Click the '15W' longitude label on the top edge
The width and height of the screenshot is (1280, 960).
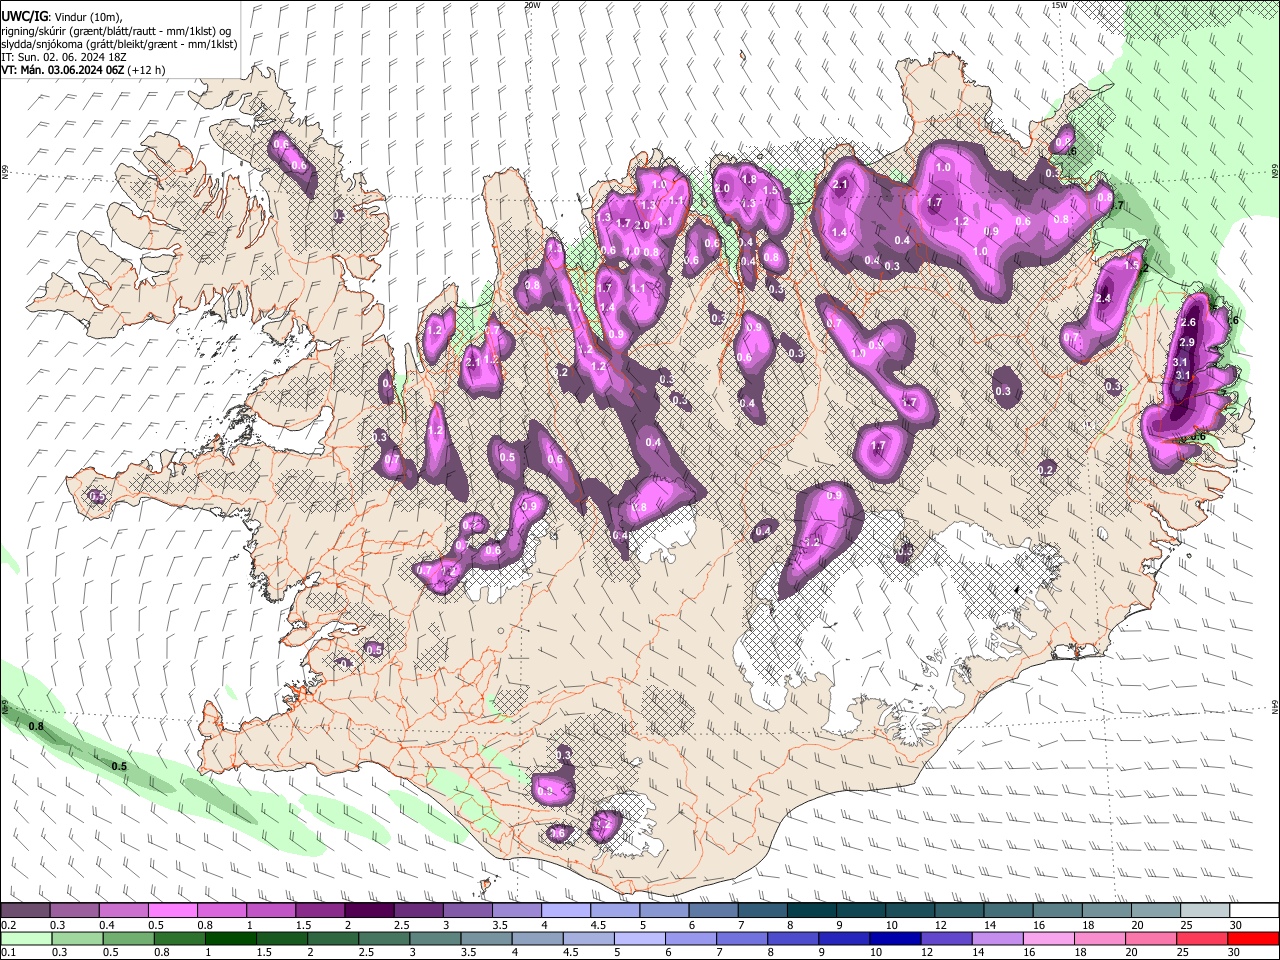1059,5
